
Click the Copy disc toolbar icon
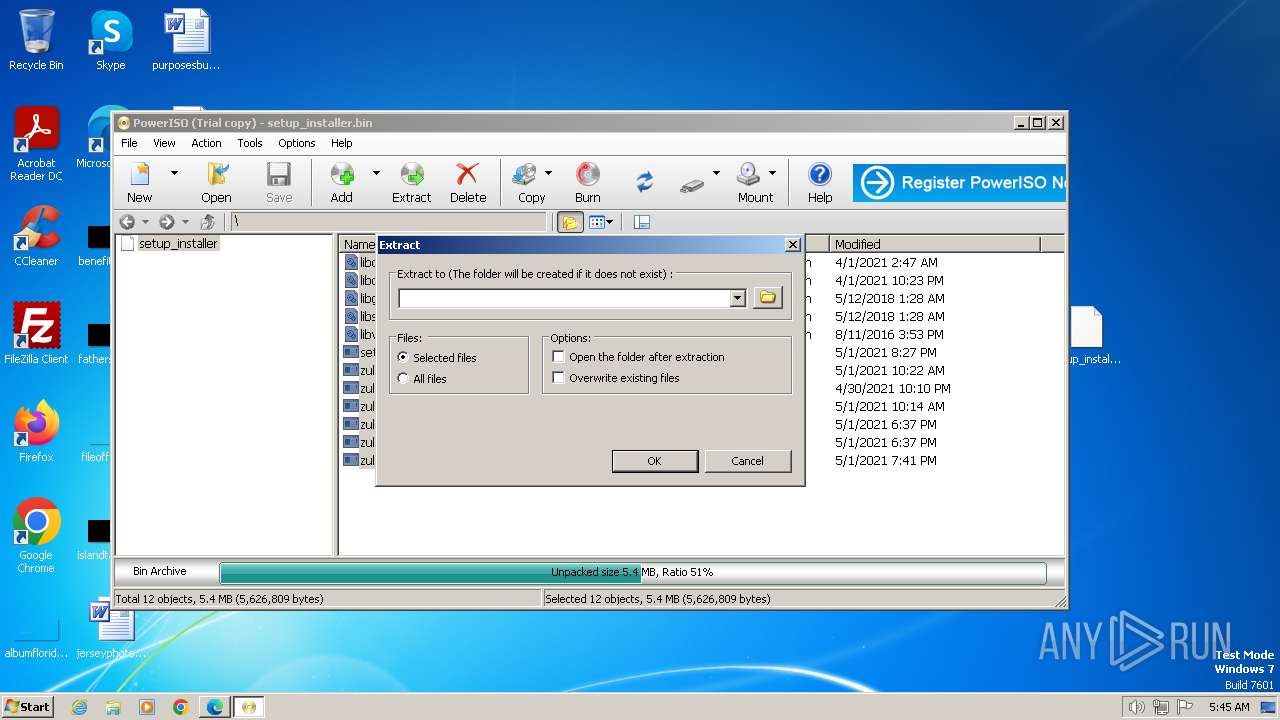tap(526, 175)
